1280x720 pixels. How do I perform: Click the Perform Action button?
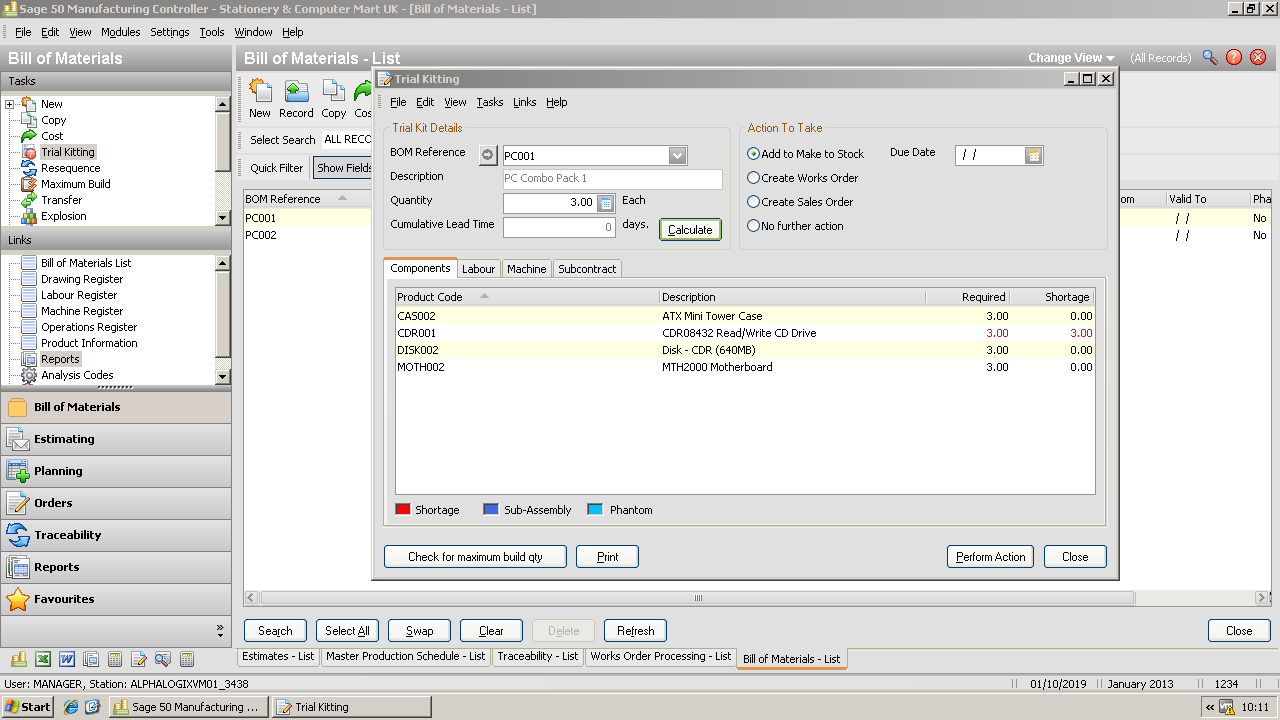click(990, 557)
